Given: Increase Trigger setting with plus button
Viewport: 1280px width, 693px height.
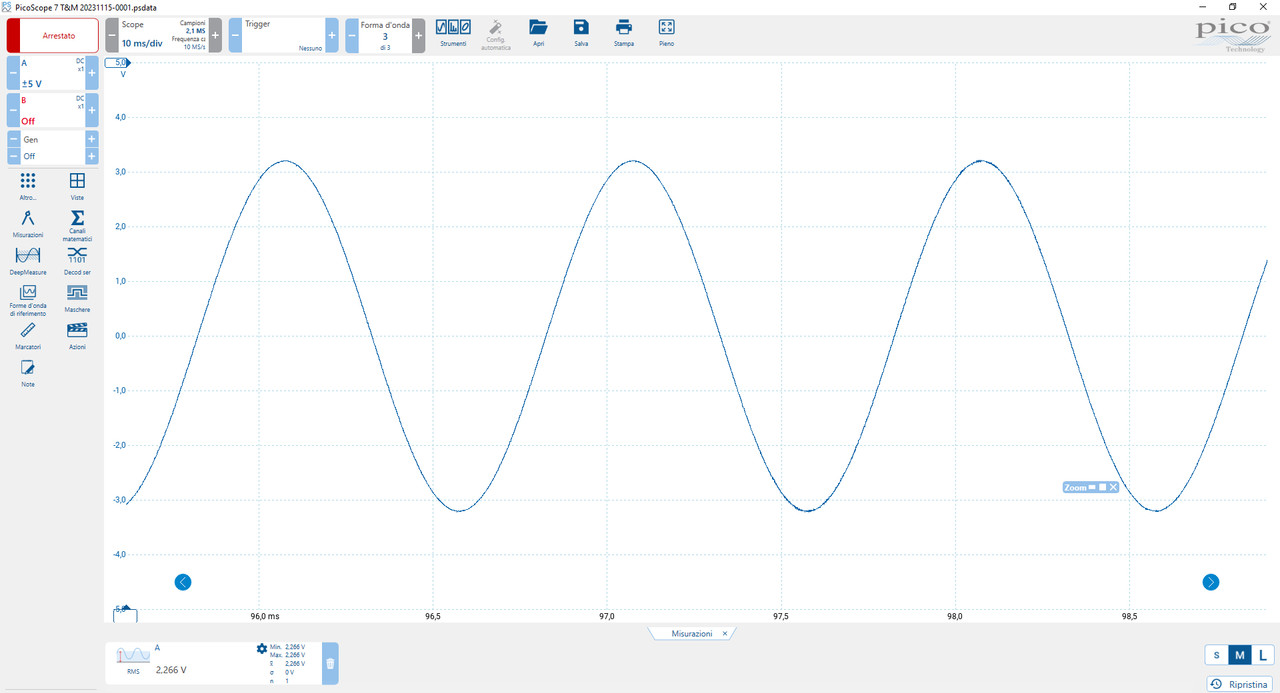Looking at the screenshot, I should coord(332,35).
